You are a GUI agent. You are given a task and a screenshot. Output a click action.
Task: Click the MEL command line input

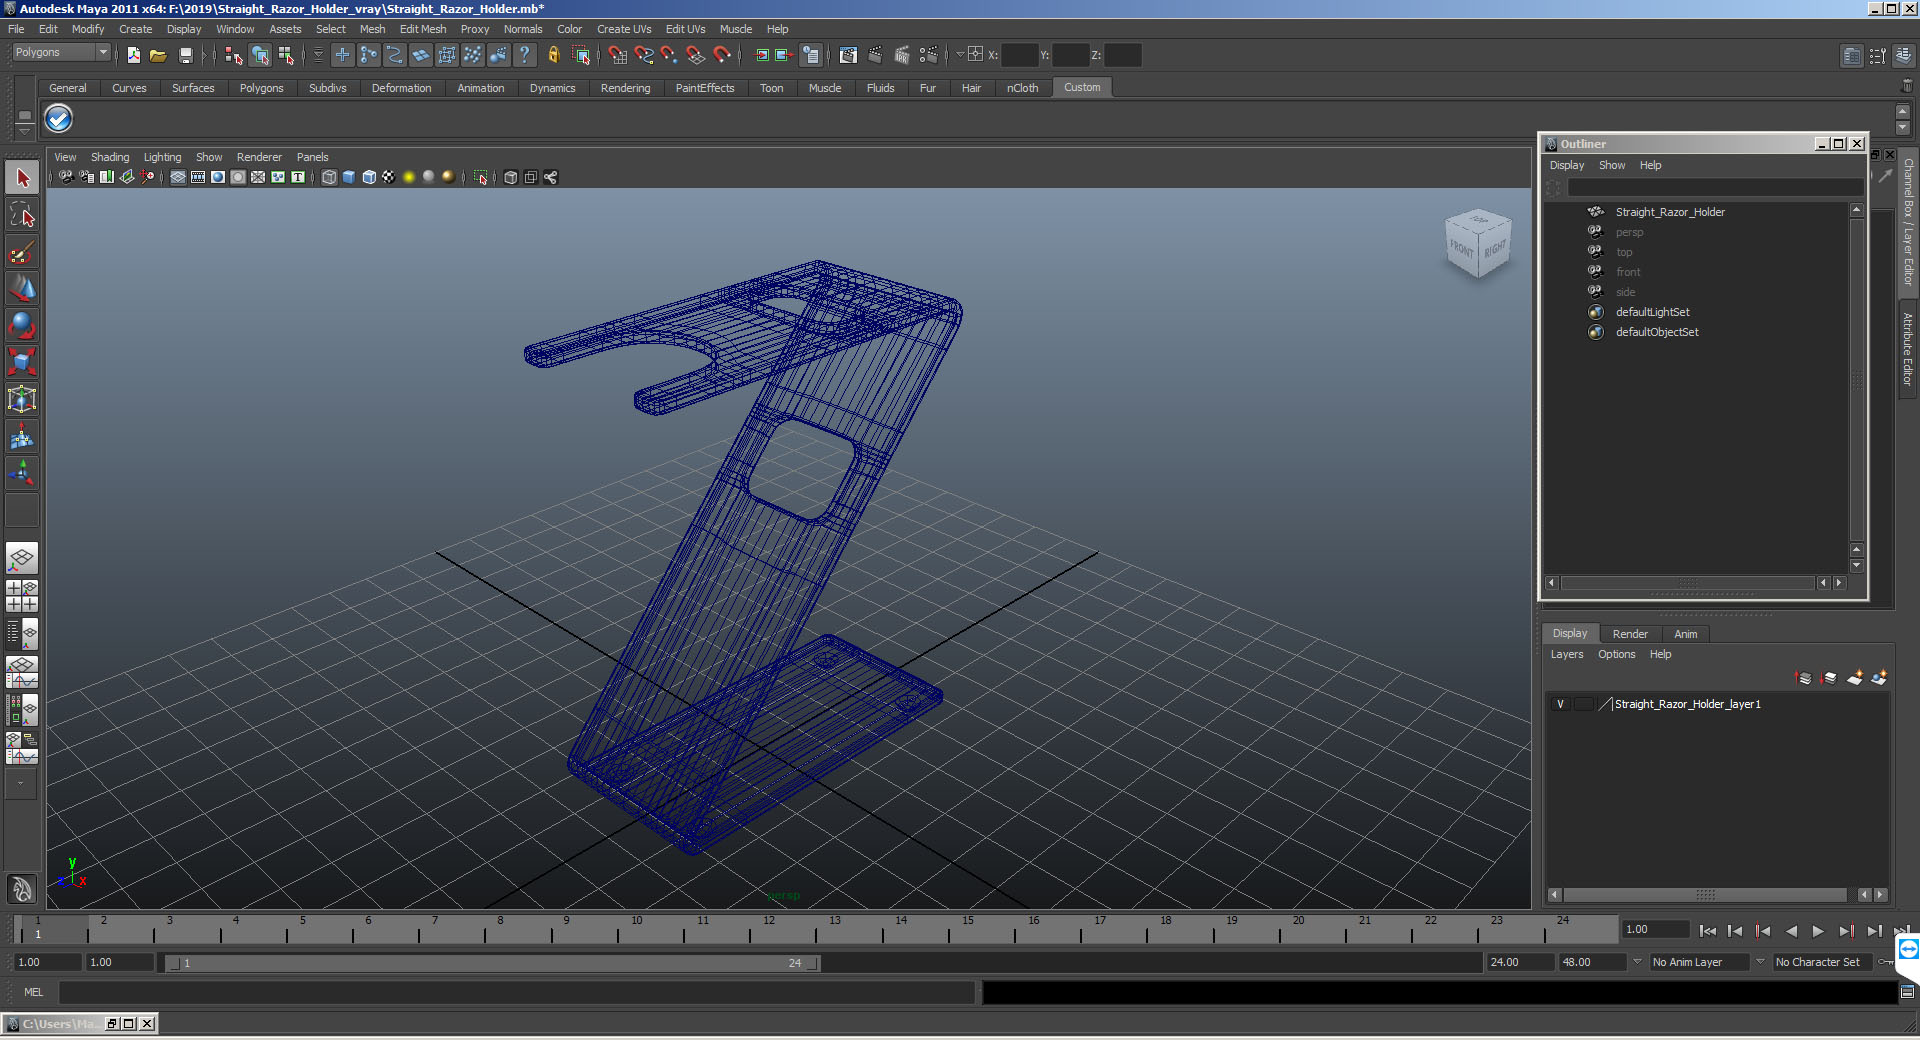click(x=517, y=992)
